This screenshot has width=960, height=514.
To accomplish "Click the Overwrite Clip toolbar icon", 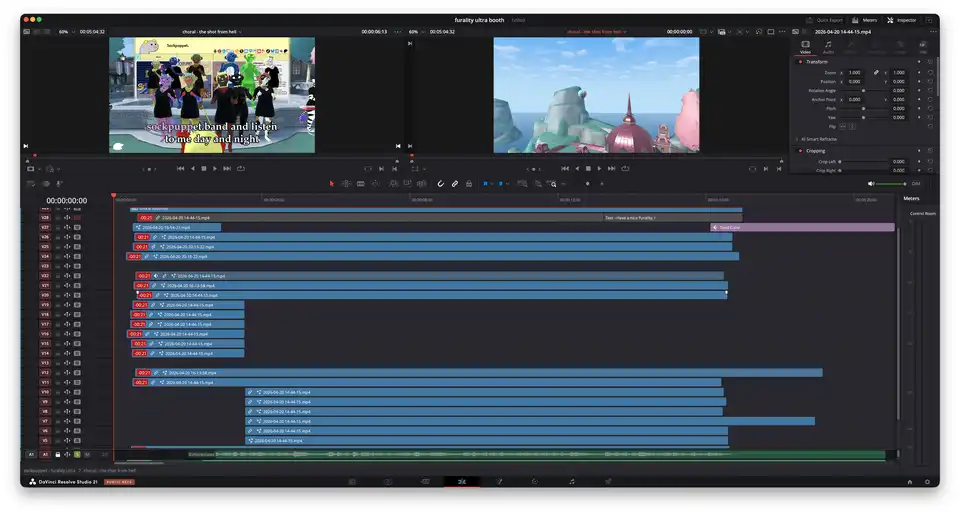I will (407, 184).
